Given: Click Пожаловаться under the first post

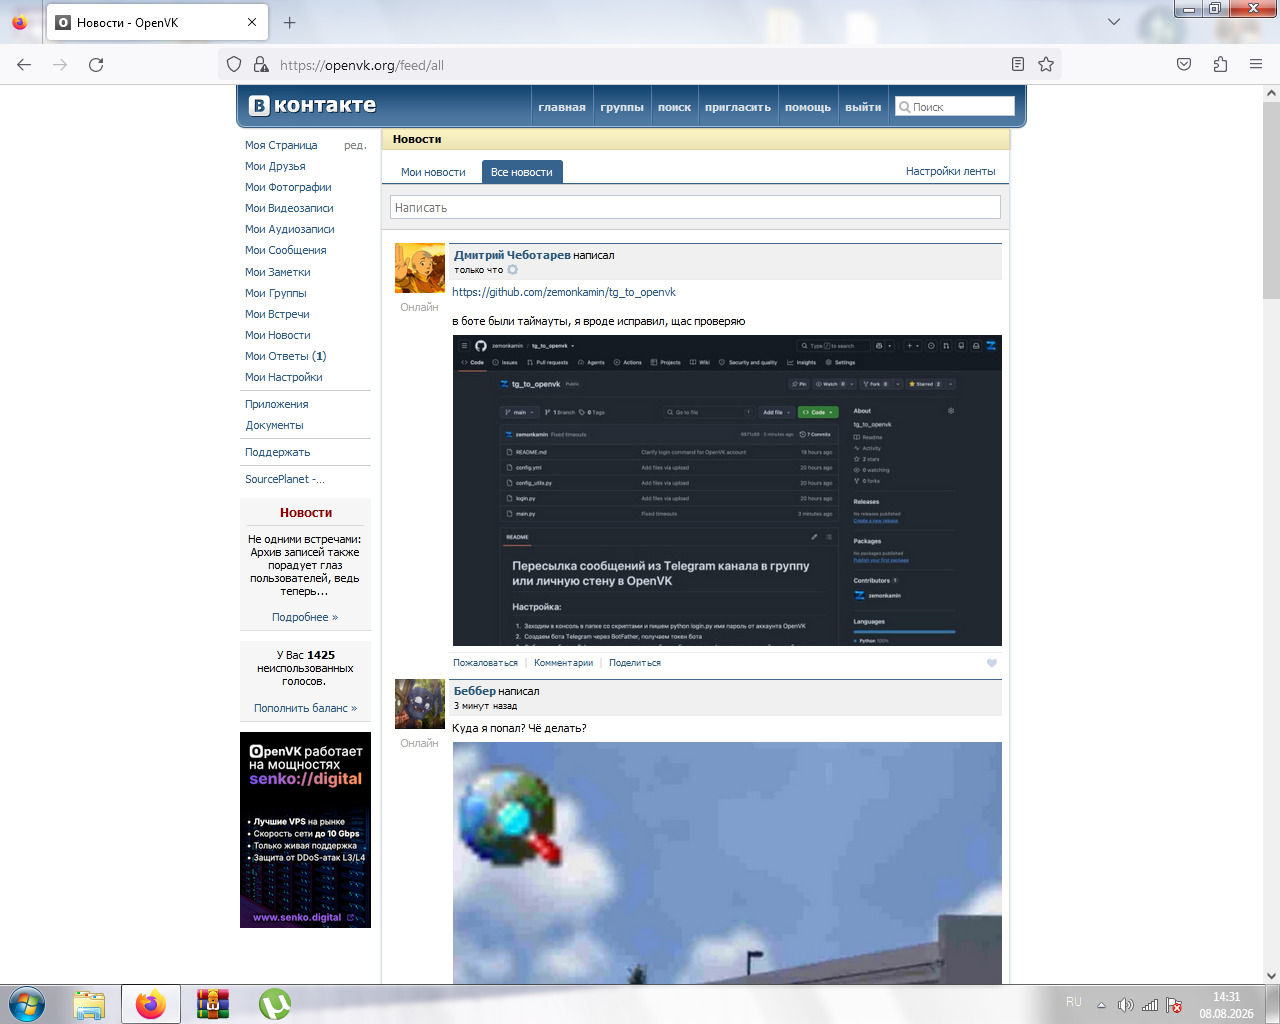Looking at the screenshot, I should 485,663.
